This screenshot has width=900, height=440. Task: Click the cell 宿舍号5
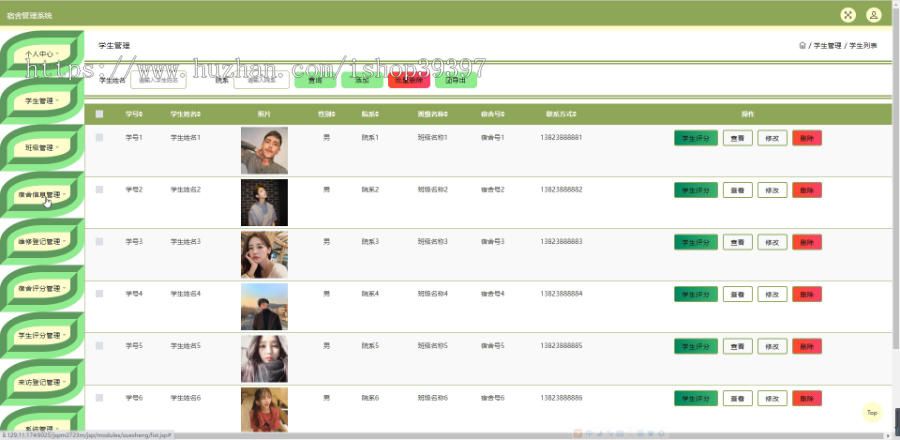[x=492, y=346]
